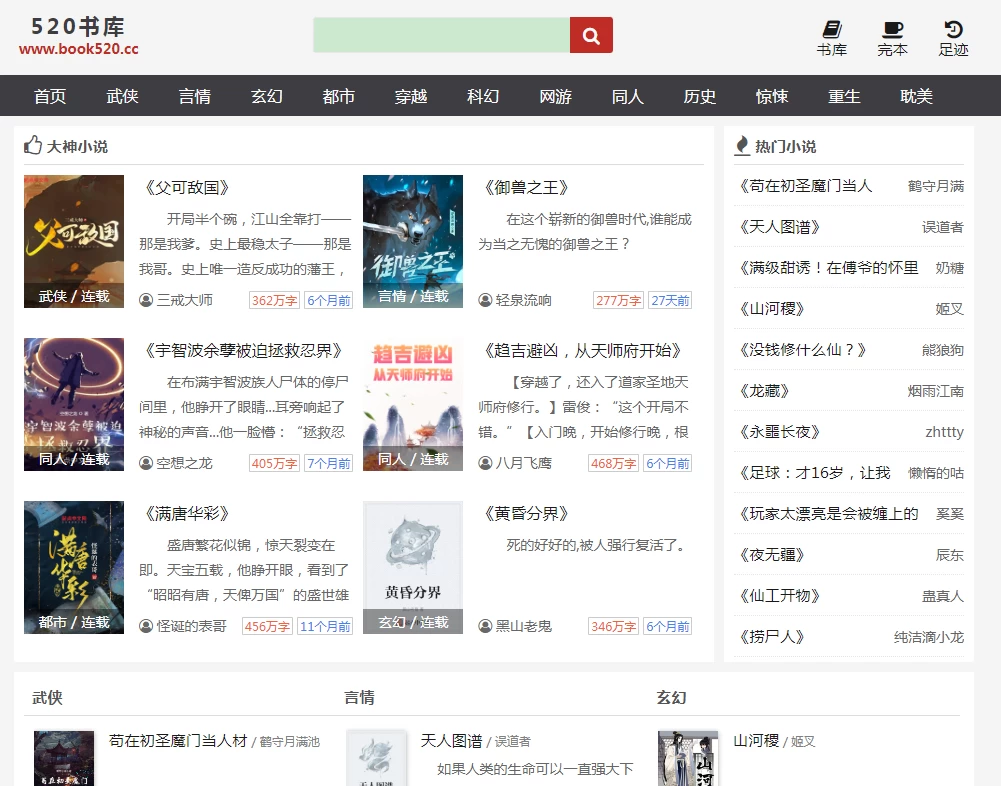Open the novel title 《父可敌国》
The height and width of the screenshot is (786, 1001).
(187, 187)
